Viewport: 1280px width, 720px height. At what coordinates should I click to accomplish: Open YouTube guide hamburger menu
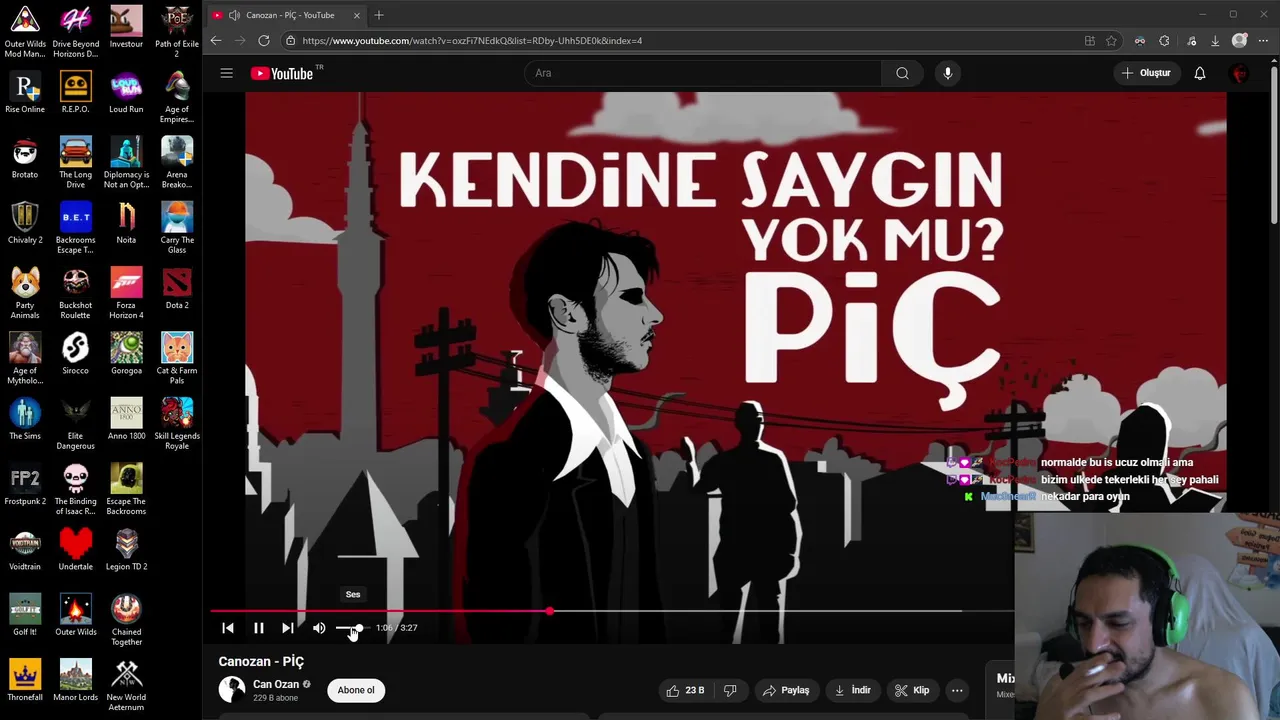[227, 73]
